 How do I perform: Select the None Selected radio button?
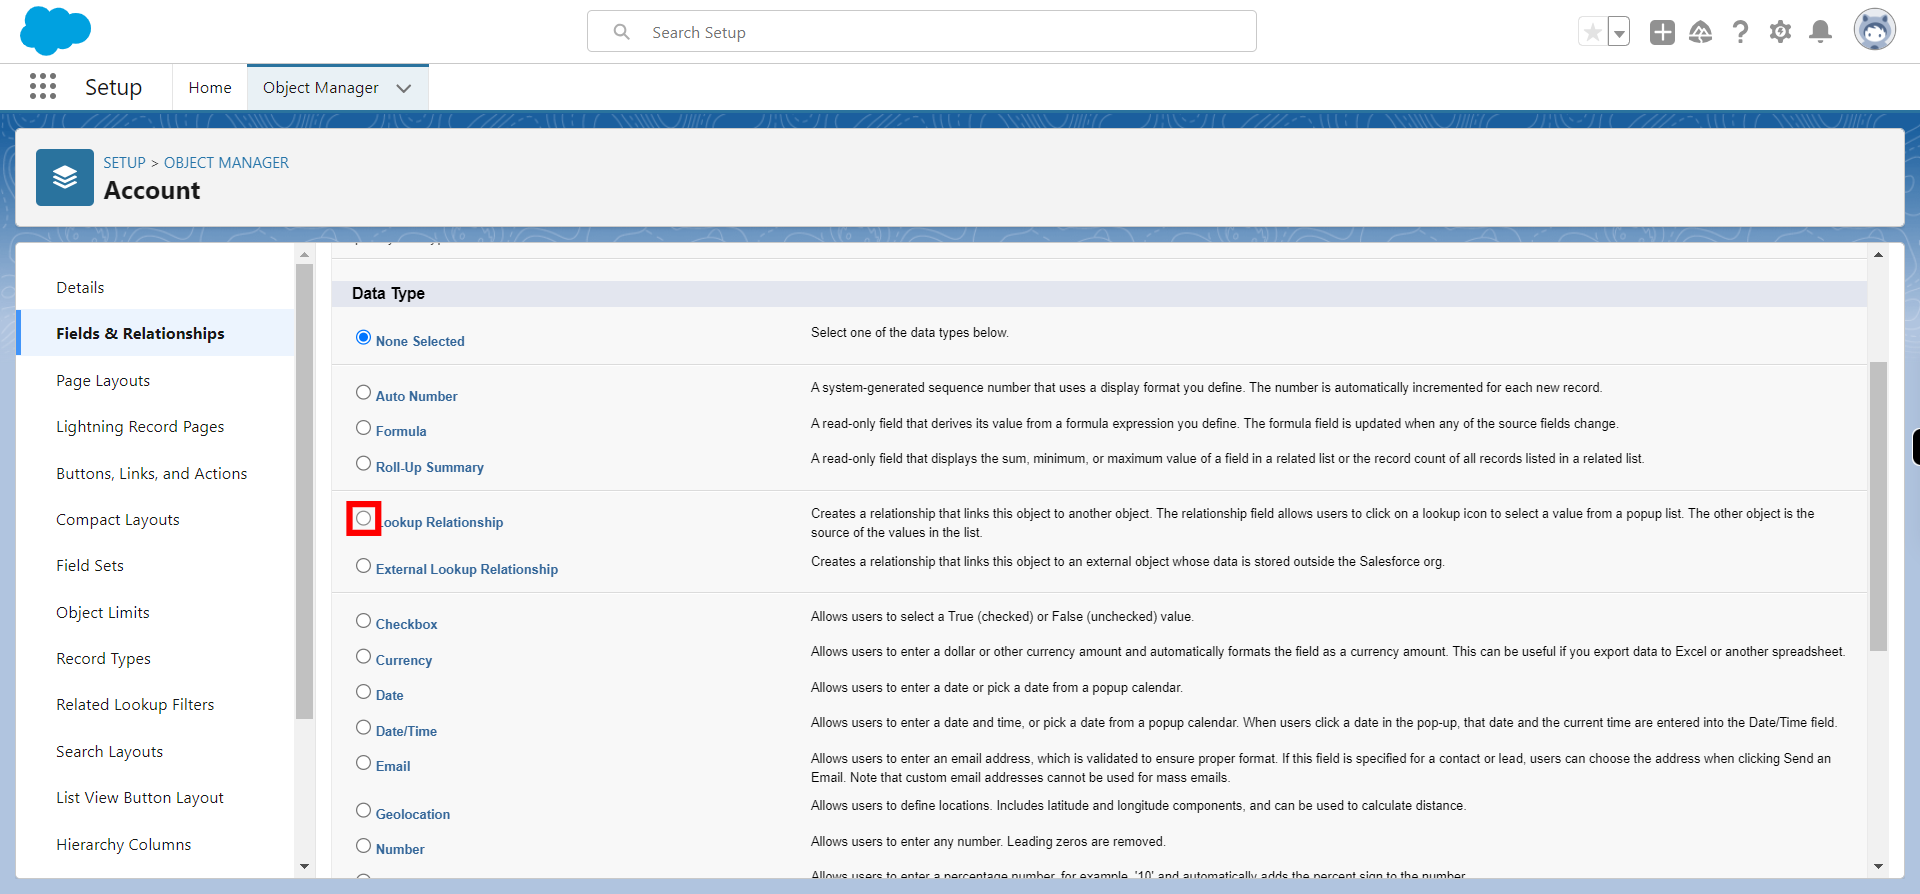363,337
